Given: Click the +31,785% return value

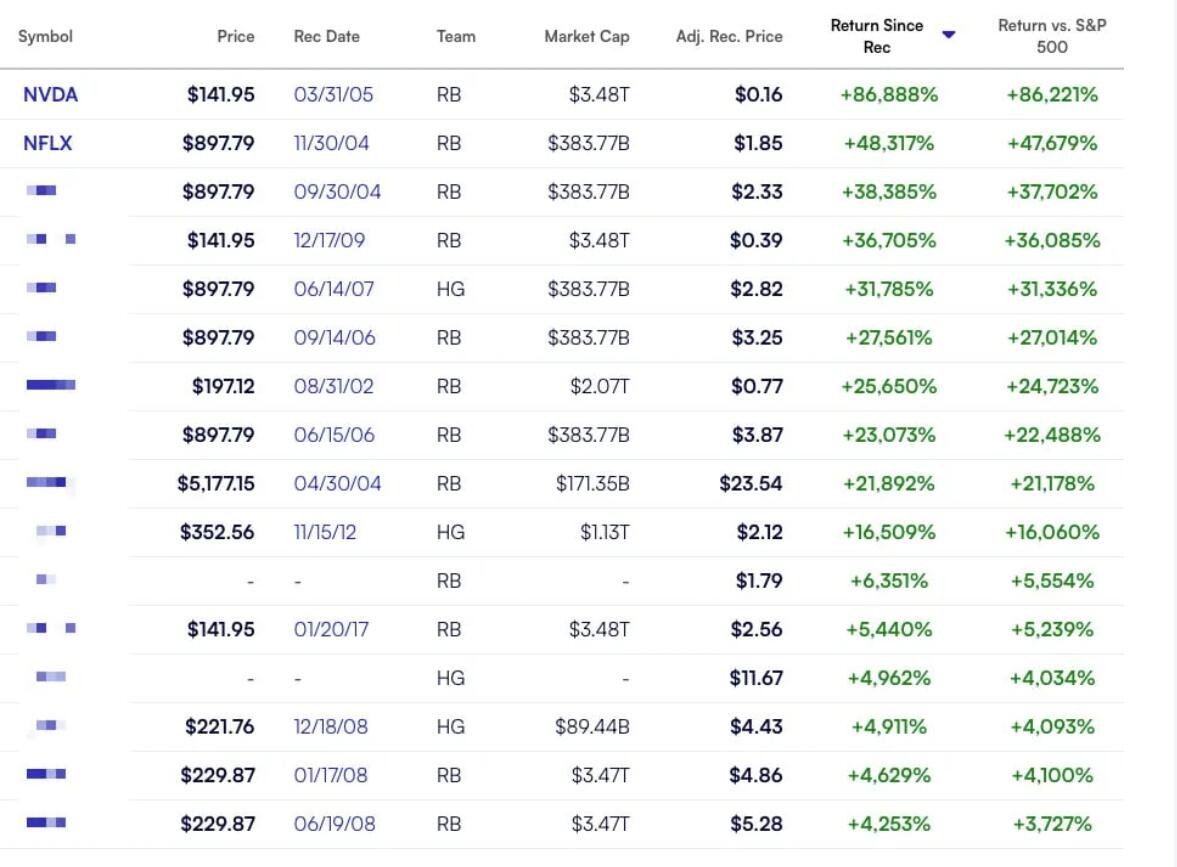Looking at the screenshot, I should [889, 289].
